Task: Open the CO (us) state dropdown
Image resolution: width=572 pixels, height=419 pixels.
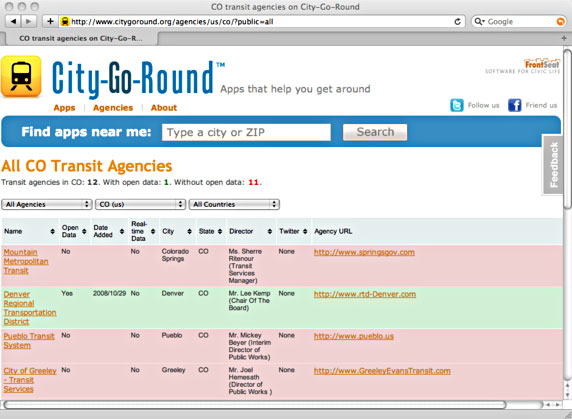Action: click(140, 204)
